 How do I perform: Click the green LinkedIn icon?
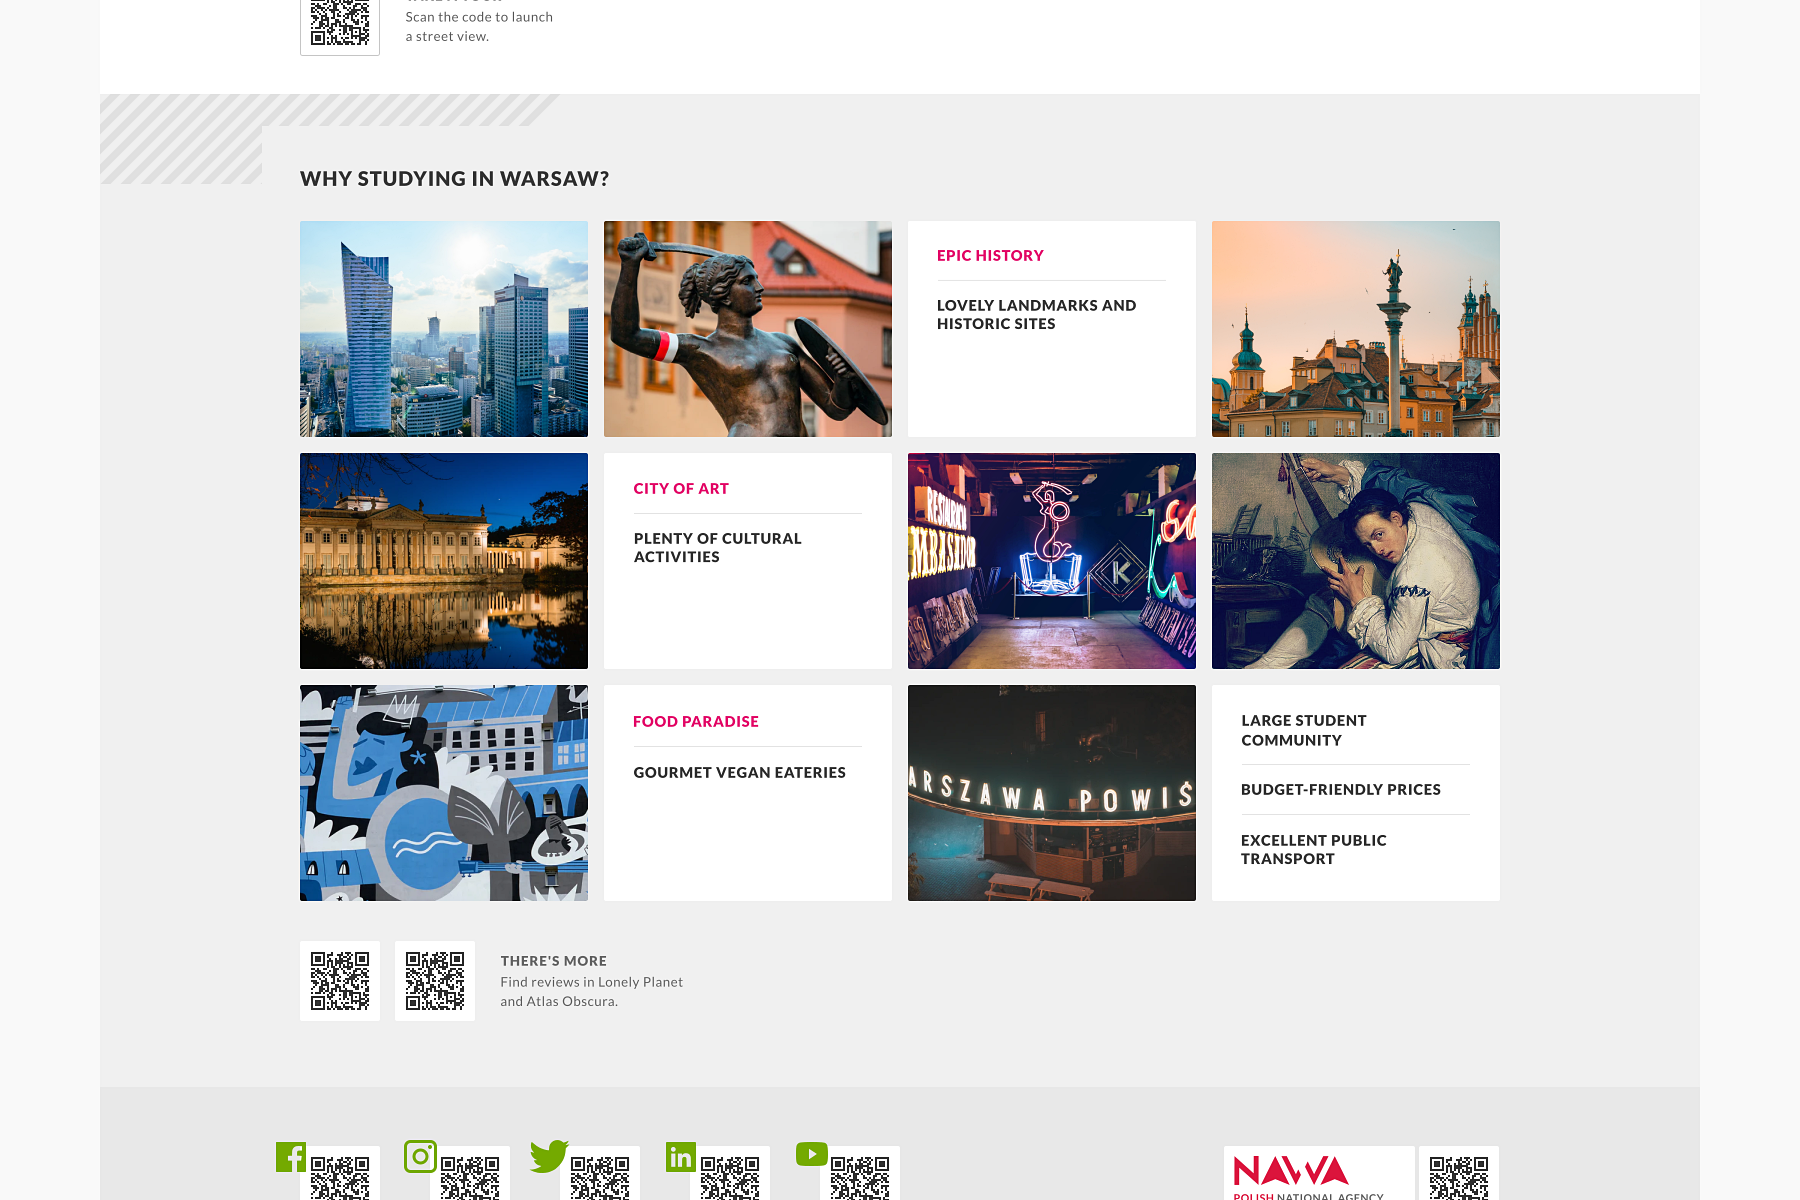pos(681,1157)
